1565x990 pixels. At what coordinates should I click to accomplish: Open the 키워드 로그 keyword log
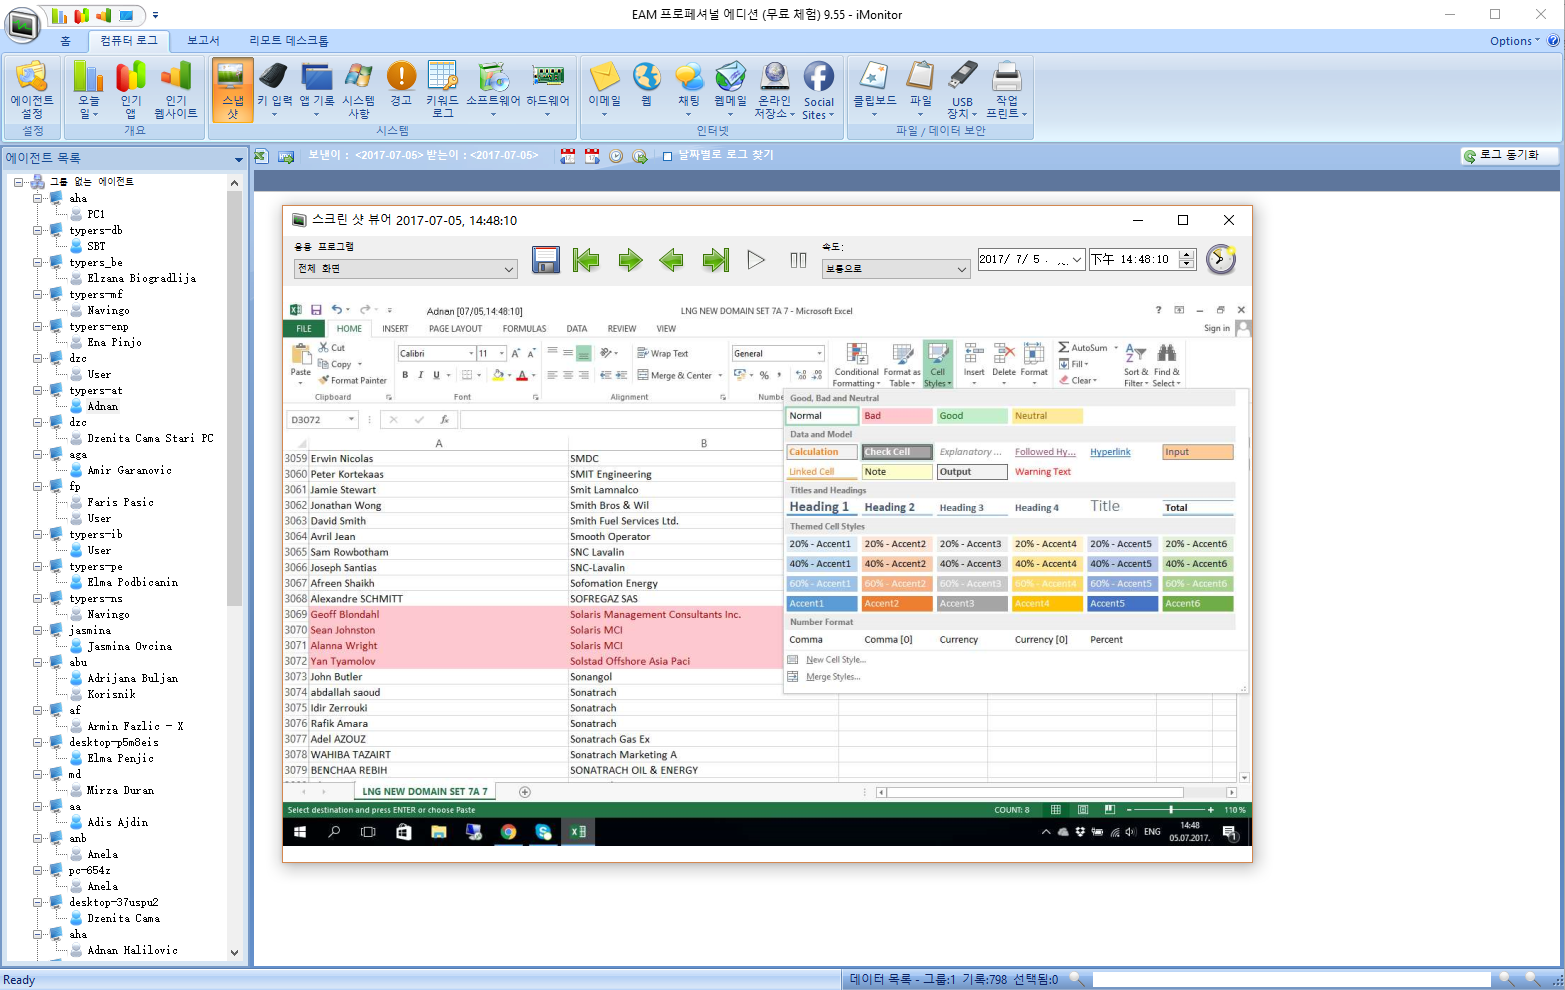pyautogui.click(x=442, y=90)
